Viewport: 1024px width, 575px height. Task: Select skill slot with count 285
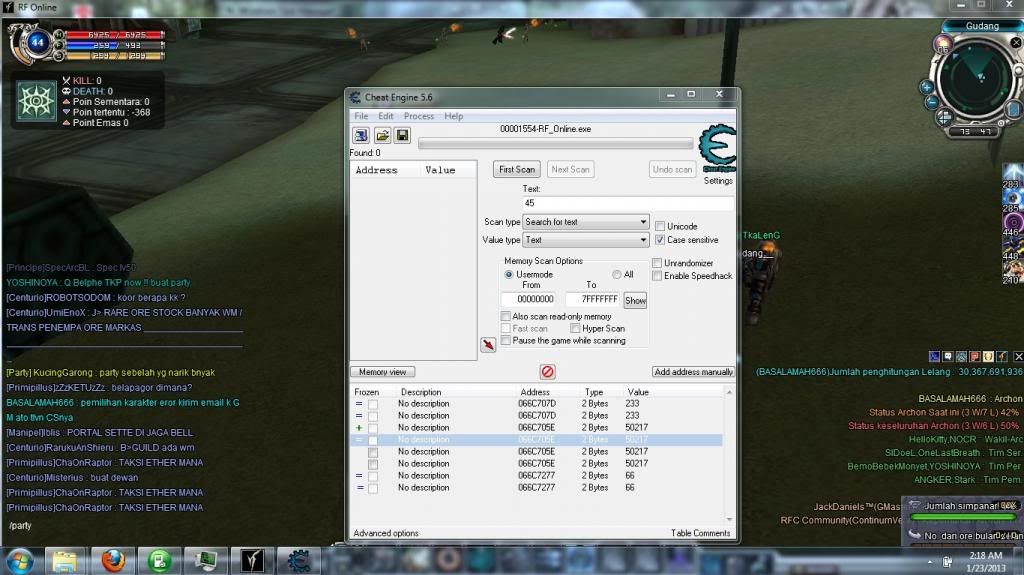pyautogui.click(x=1012, y=200)
